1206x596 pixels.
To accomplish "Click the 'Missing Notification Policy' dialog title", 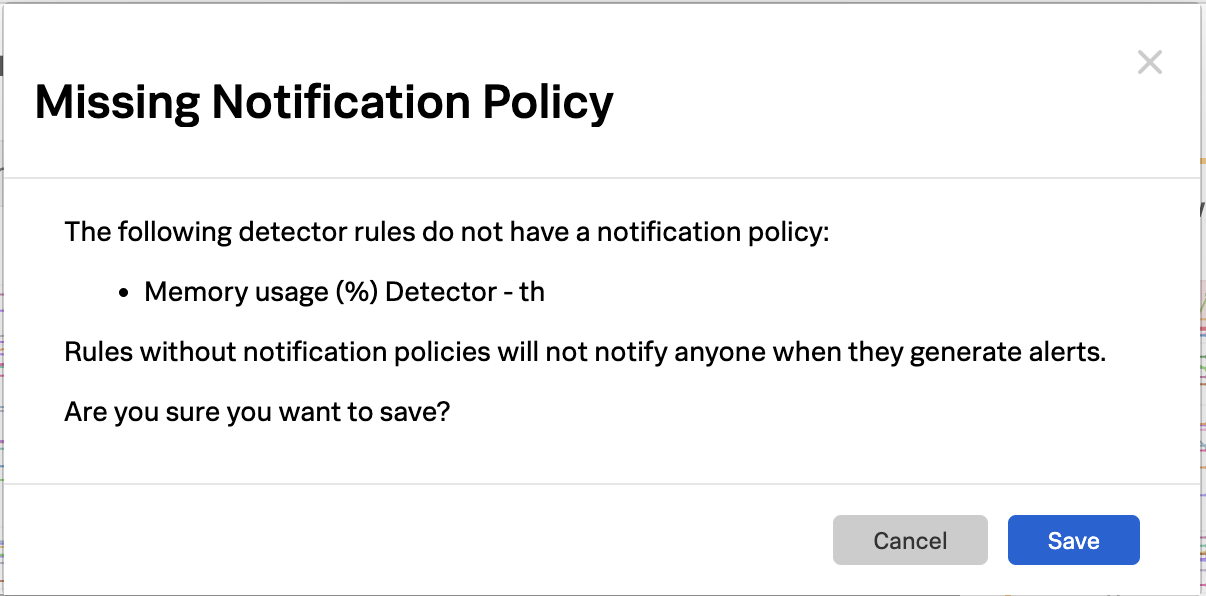I will pyautogui.click(x=325, y=101).
